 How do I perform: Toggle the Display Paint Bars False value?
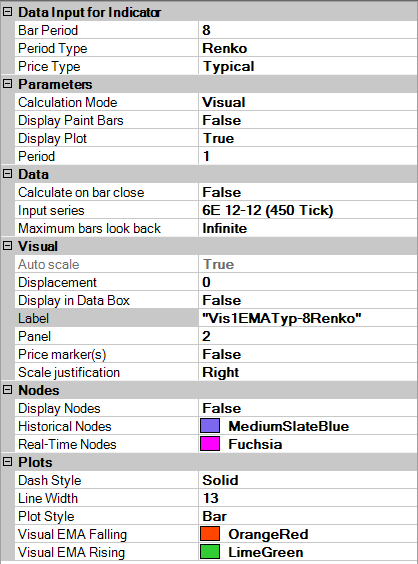click(308, 120)
